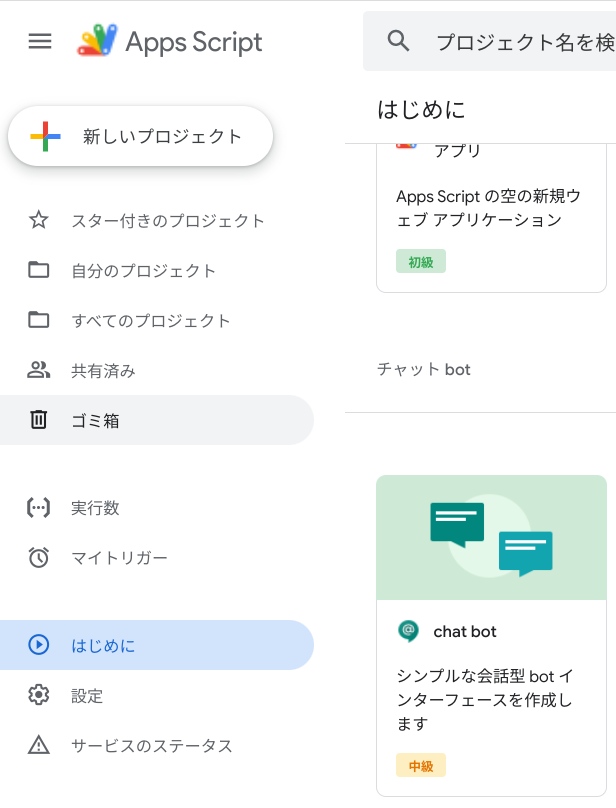Click the 共有済み shared people icon
The height and width of the screenshot is (808, 616).
pos(38,370)
